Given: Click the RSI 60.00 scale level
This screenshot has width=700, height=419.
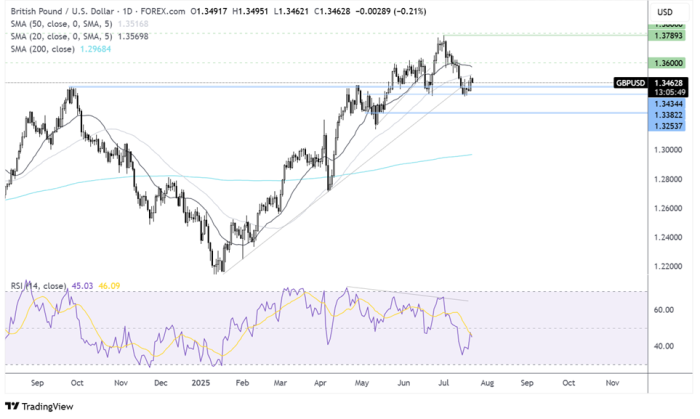Looking at the screenshot, I should point(663,310).
